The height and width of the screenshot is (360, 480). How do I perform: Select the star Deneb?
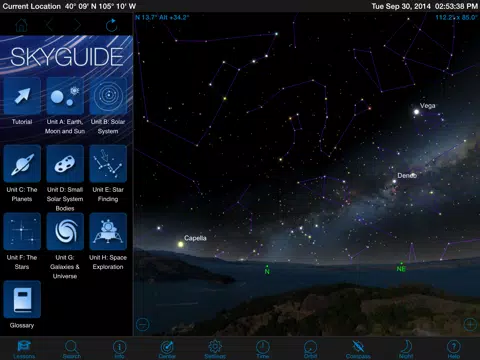[395, 181]
